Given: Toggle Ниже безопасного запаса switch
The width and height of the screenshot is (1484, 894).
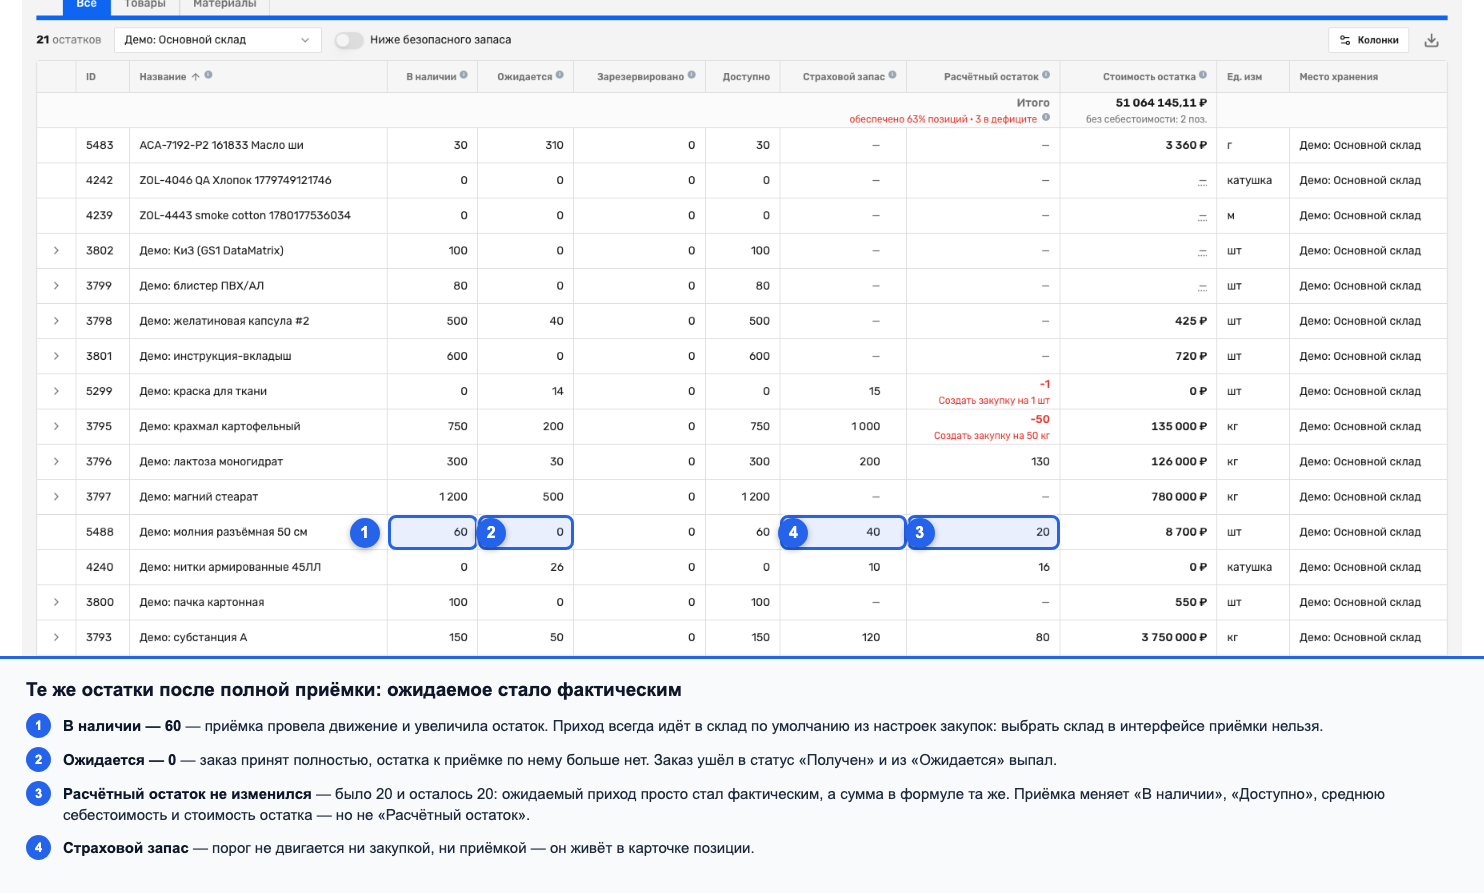Looking at the screenshot, I should point(348,40).
